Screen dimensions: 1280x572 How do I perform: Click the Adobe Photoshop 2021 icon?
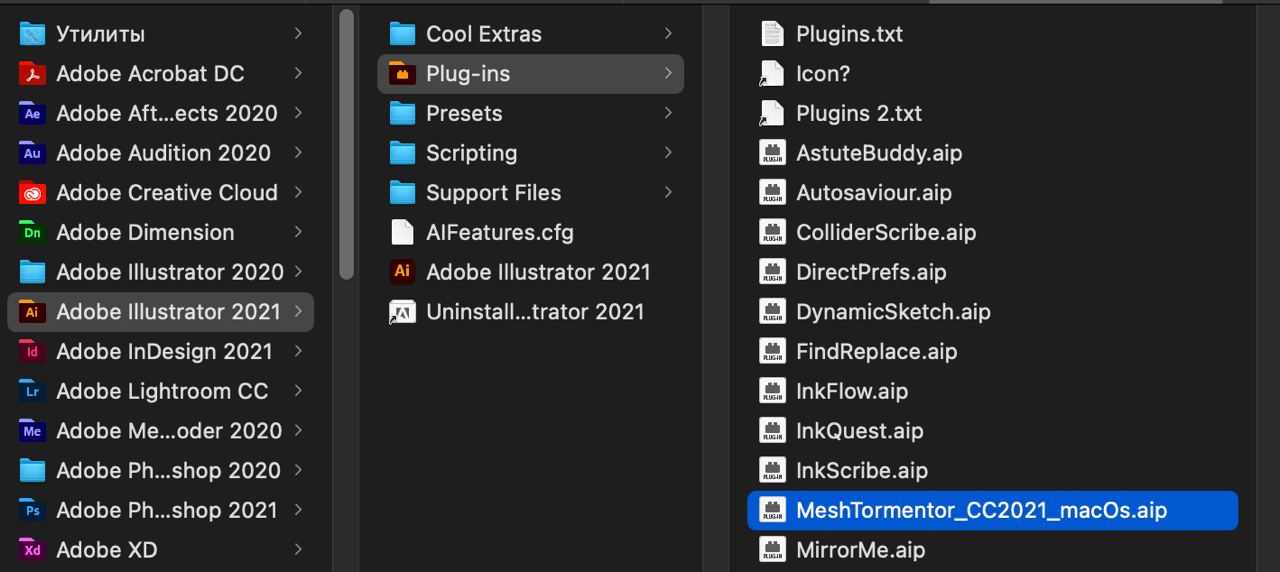pos(33,511)
